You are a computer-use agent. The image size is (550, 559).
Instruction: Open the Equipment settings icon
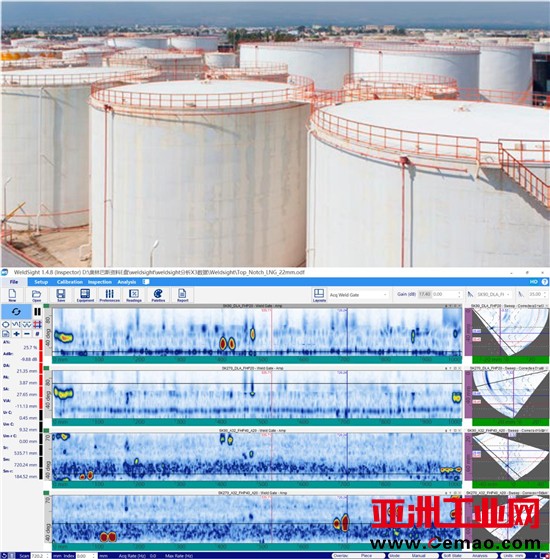click(85, 295)
